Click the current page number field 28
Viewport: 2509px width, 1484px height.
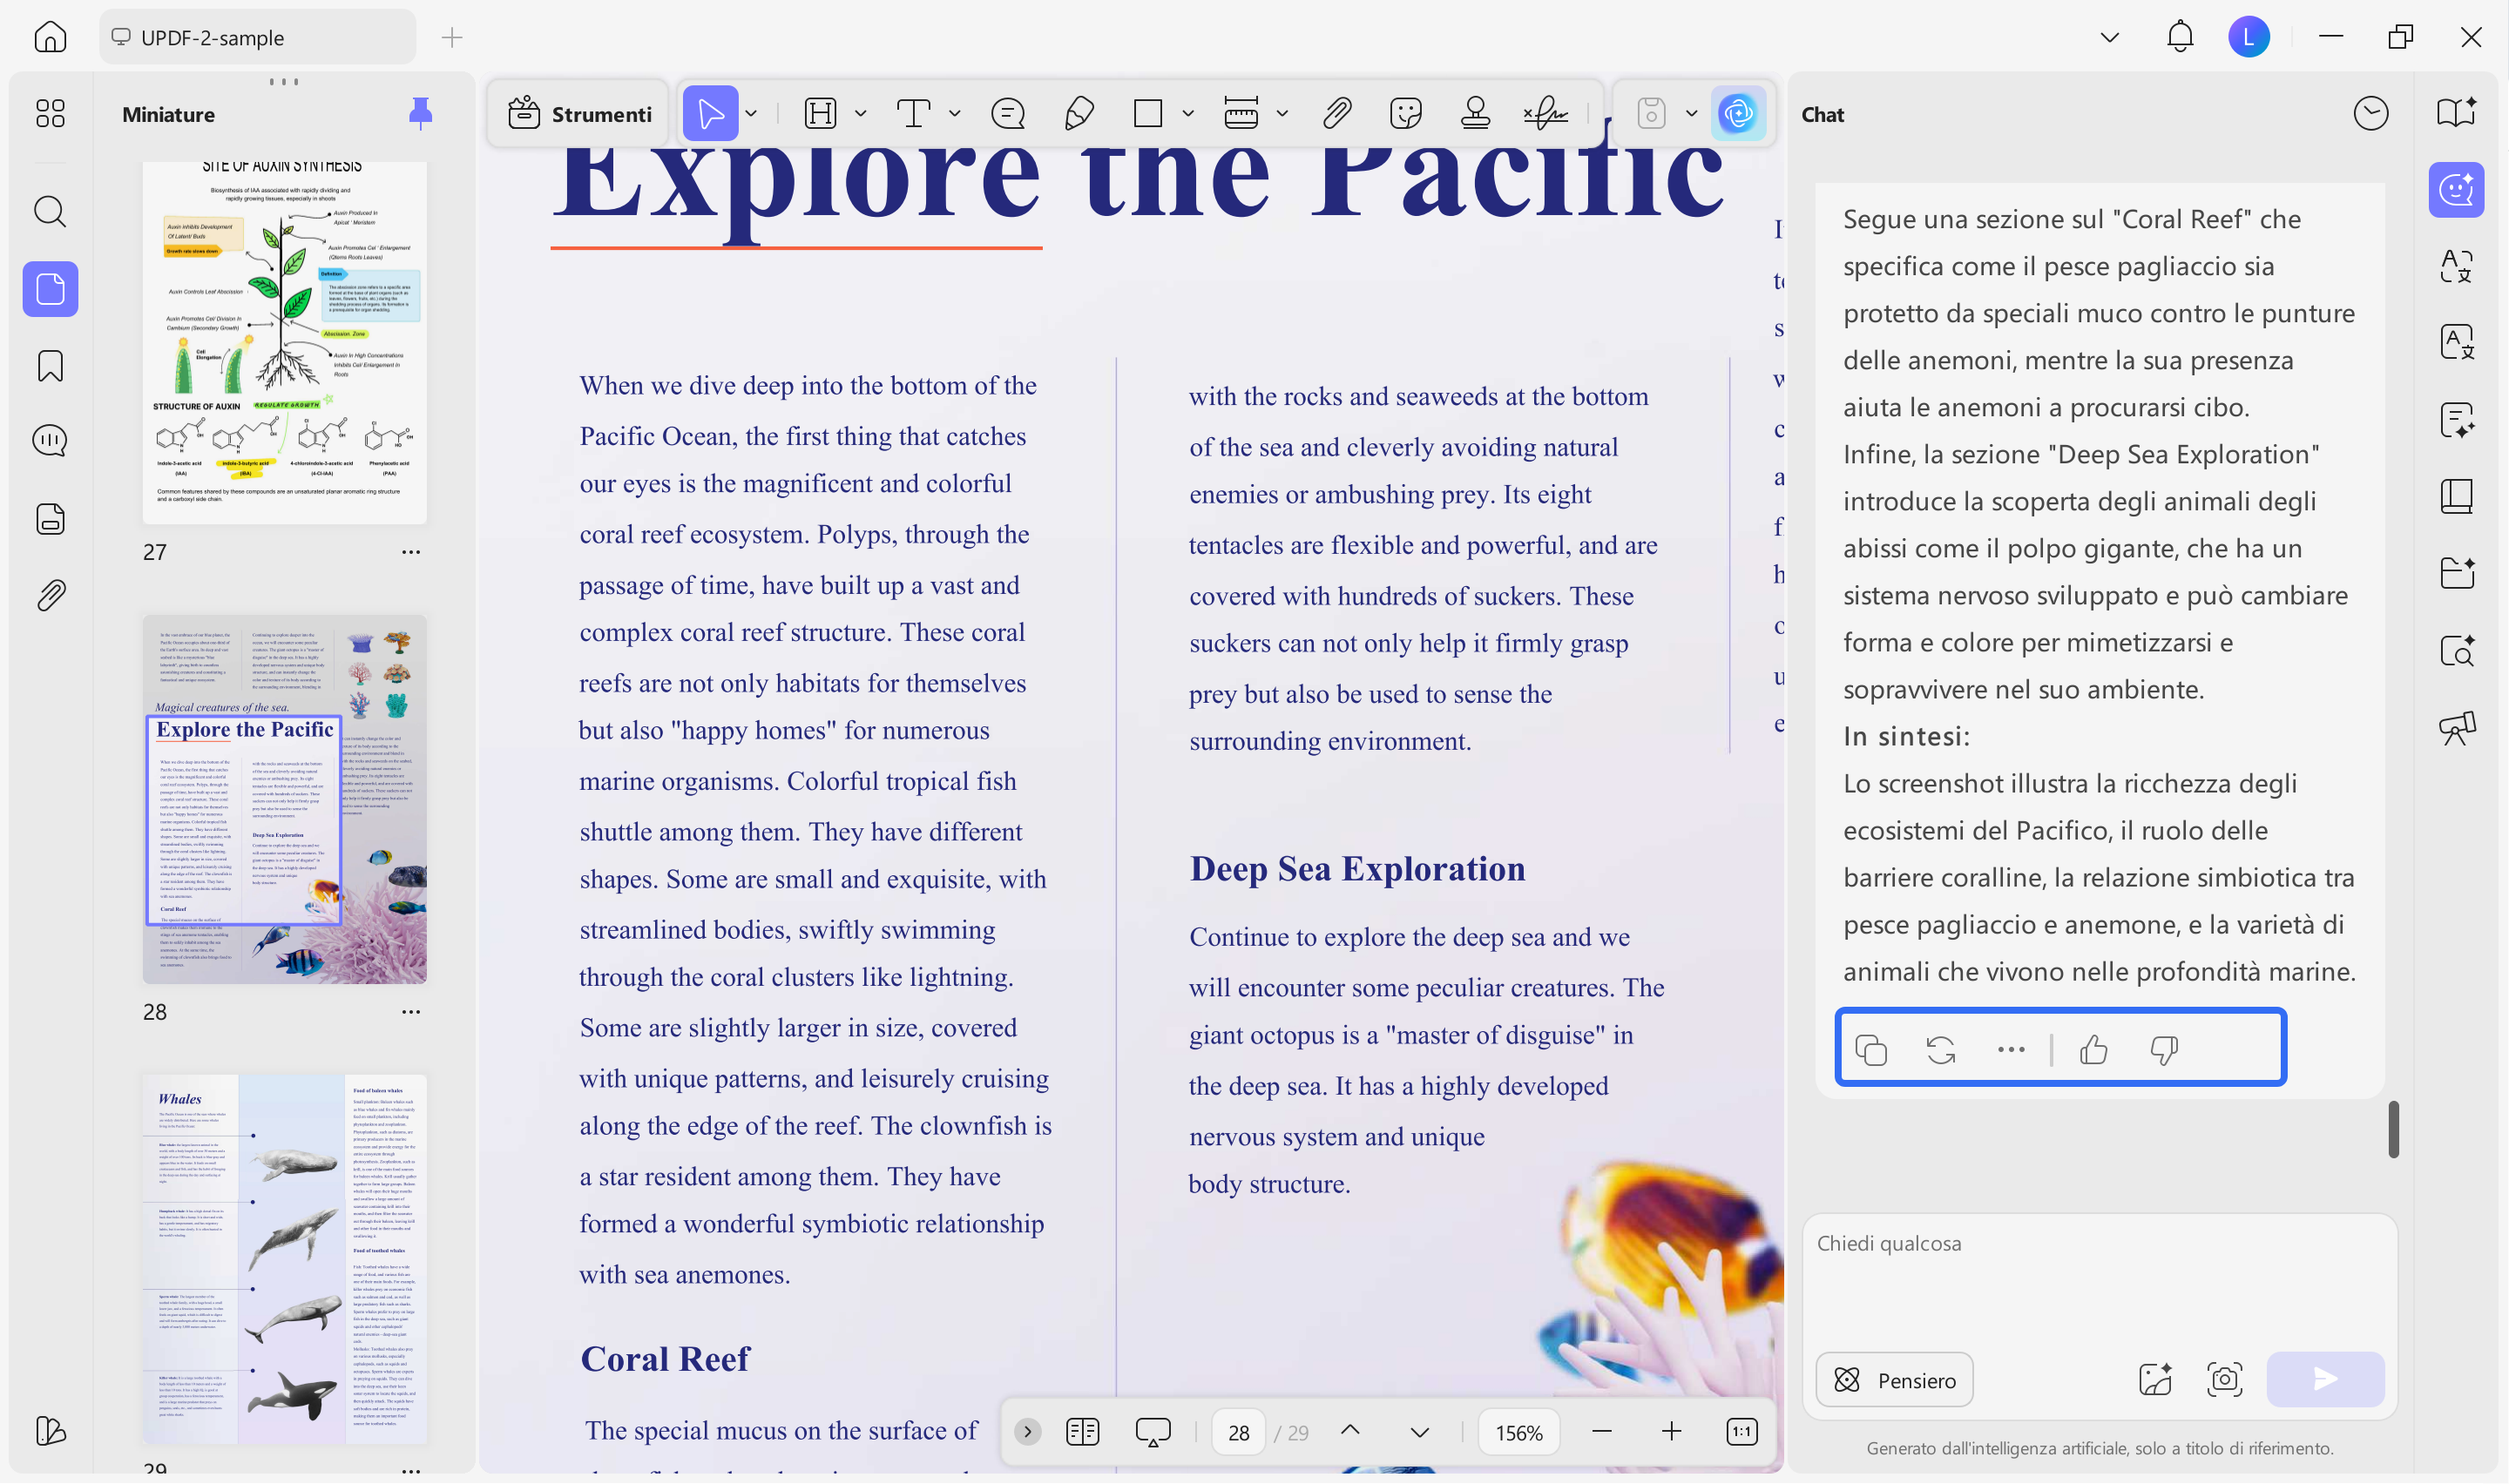[1239, 1433]
